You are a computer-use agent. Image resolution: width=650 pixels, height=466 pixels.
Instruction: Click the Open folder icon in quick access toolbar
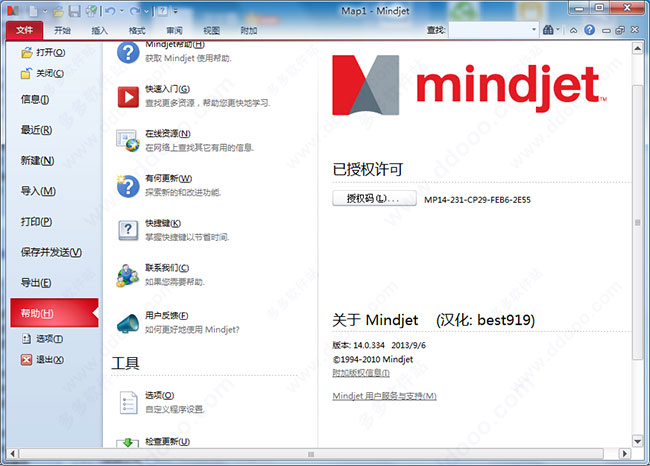pos(58,11)
